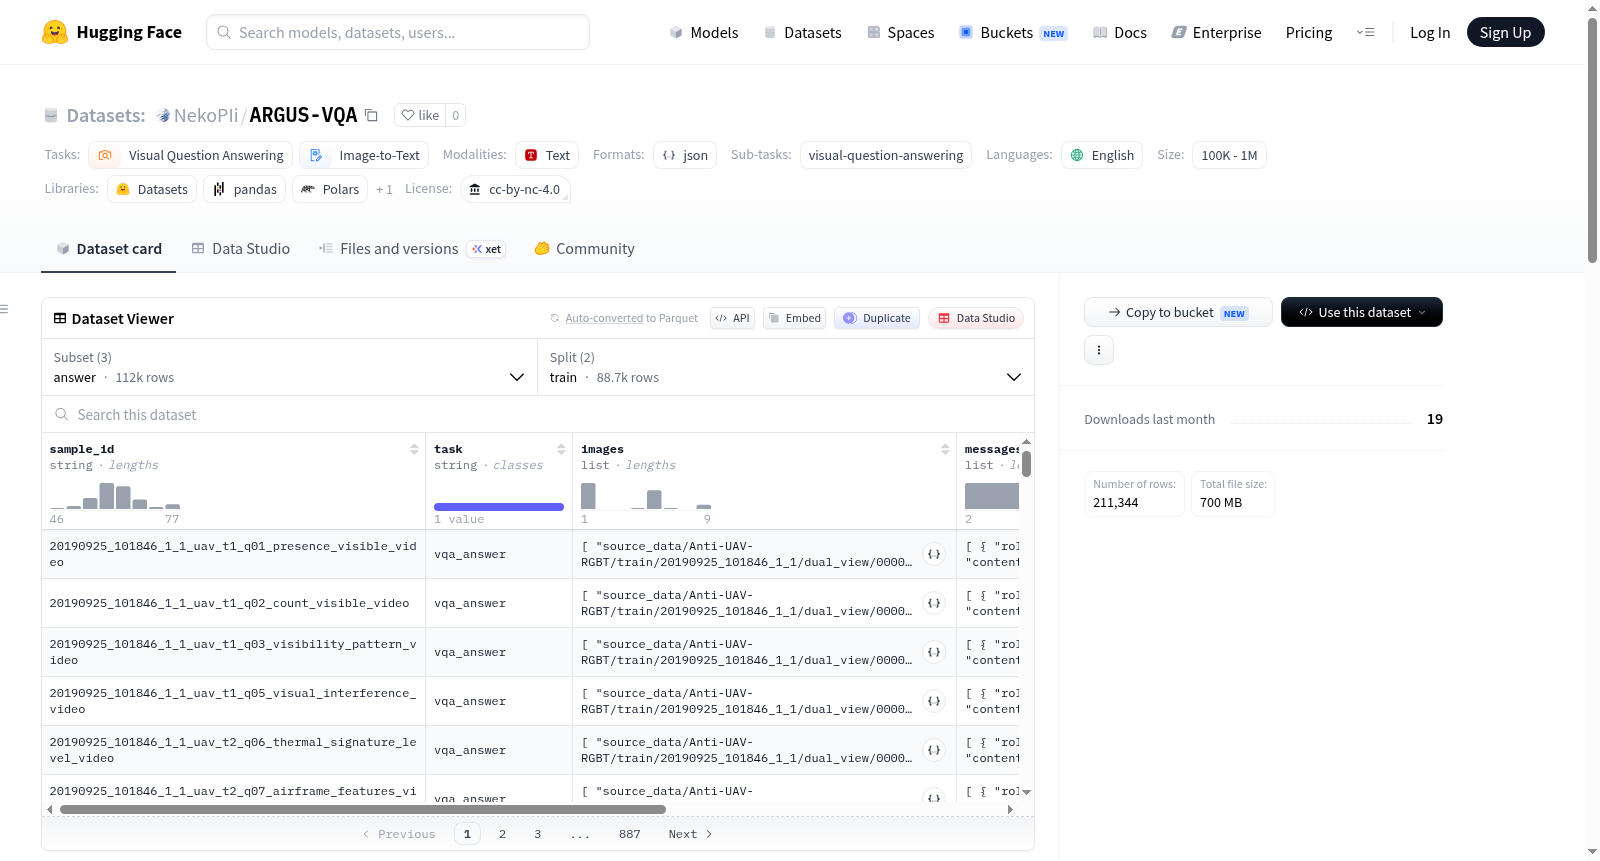Image resolution: width=1600 pixels, height=861 pixels.
Task: Click the Polars library tag
Action: click(330, 189)
